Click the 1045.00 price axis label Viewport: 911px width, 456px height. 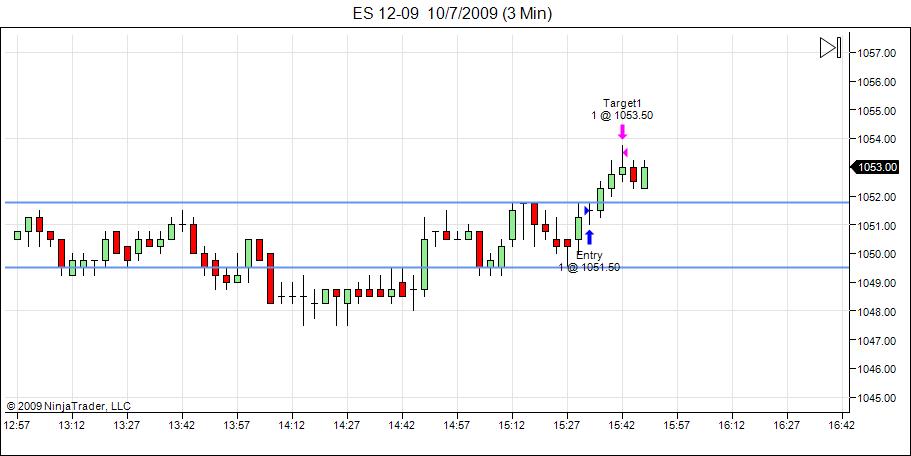pyautogui.click(x=876, y=398)
